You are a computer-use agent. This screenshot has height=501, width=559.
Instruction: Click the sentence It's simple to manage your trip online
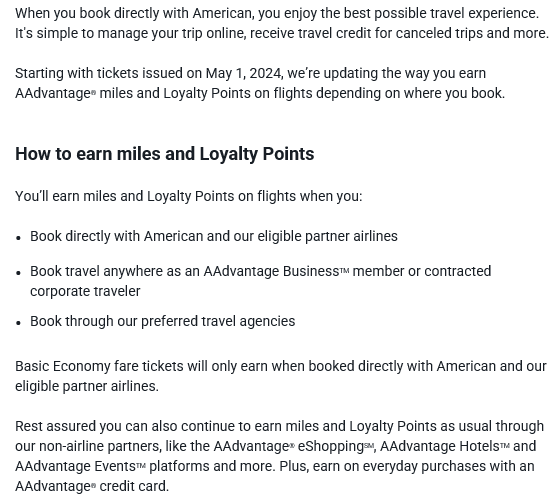click(x=282, y=34)
